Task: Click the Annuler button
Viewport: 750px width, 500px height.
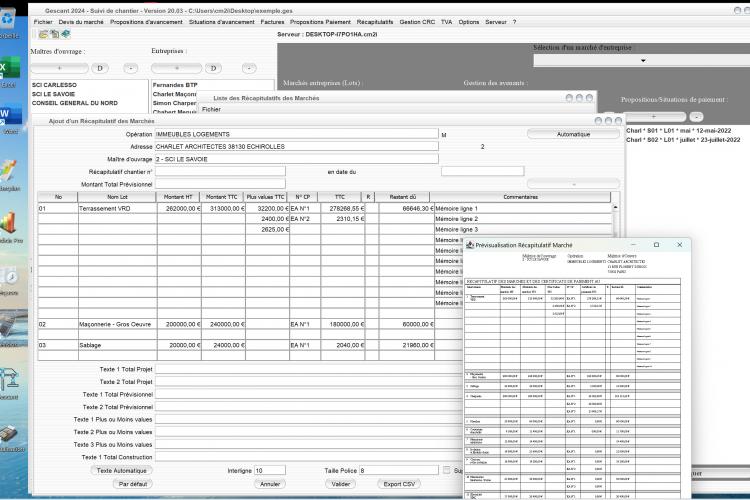Action: click(270, 484)
